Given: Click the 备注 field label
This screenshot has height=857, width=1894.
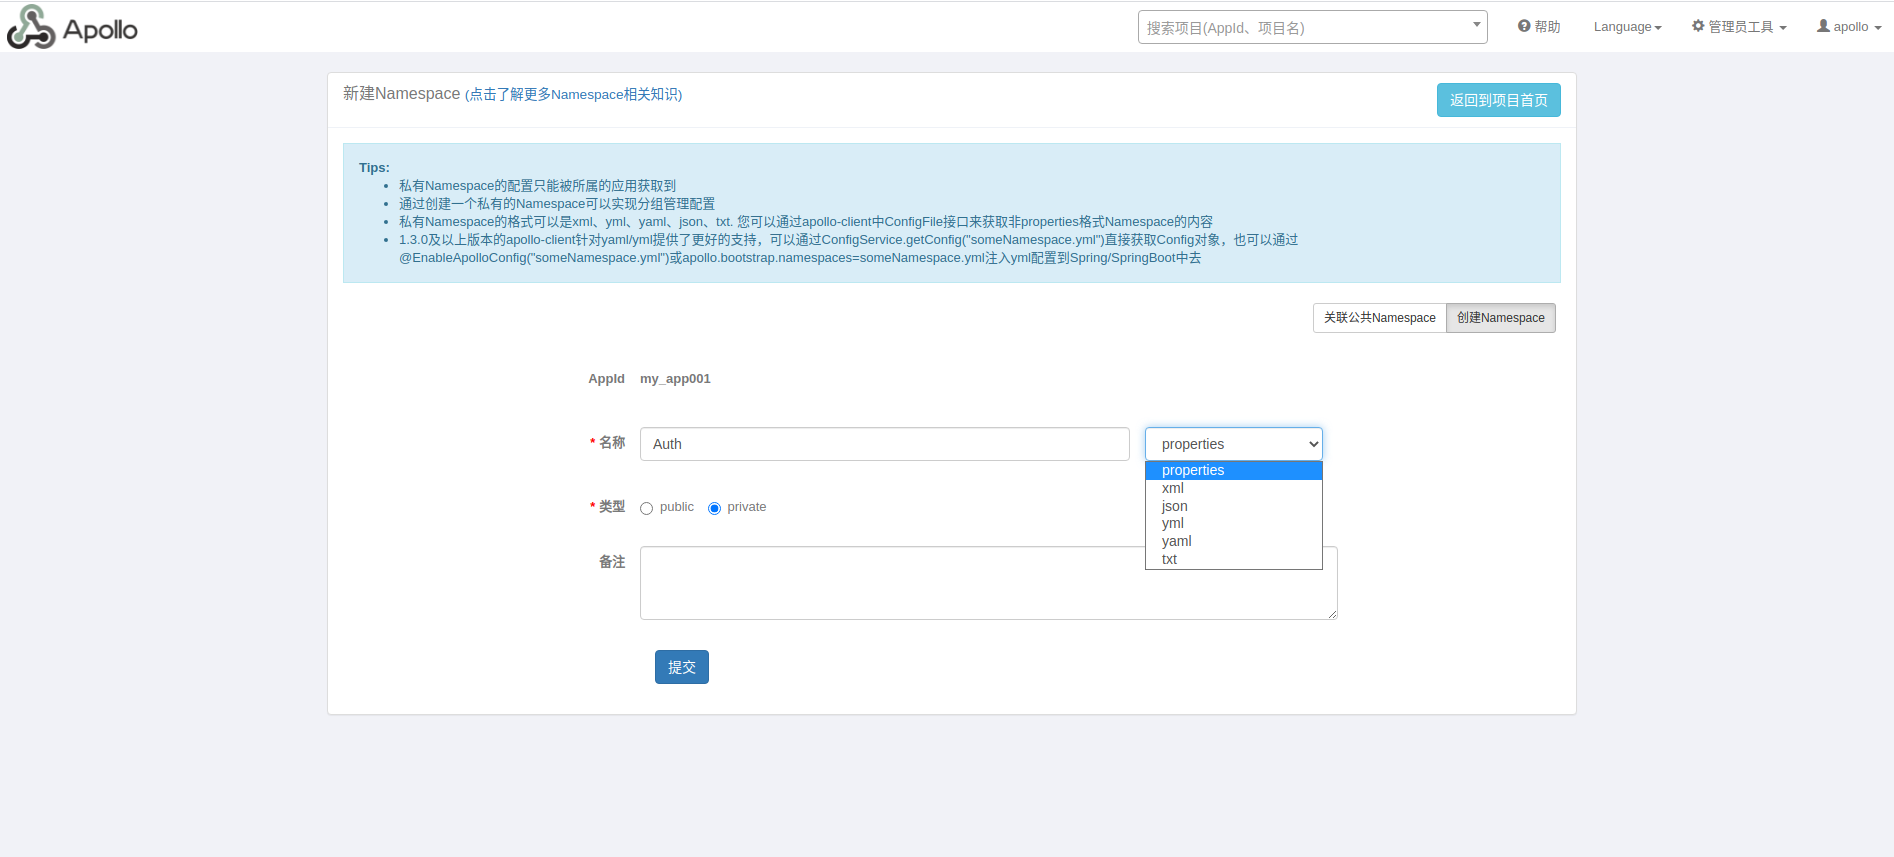Looking at the screenshot, I should [x=612, y=562].
